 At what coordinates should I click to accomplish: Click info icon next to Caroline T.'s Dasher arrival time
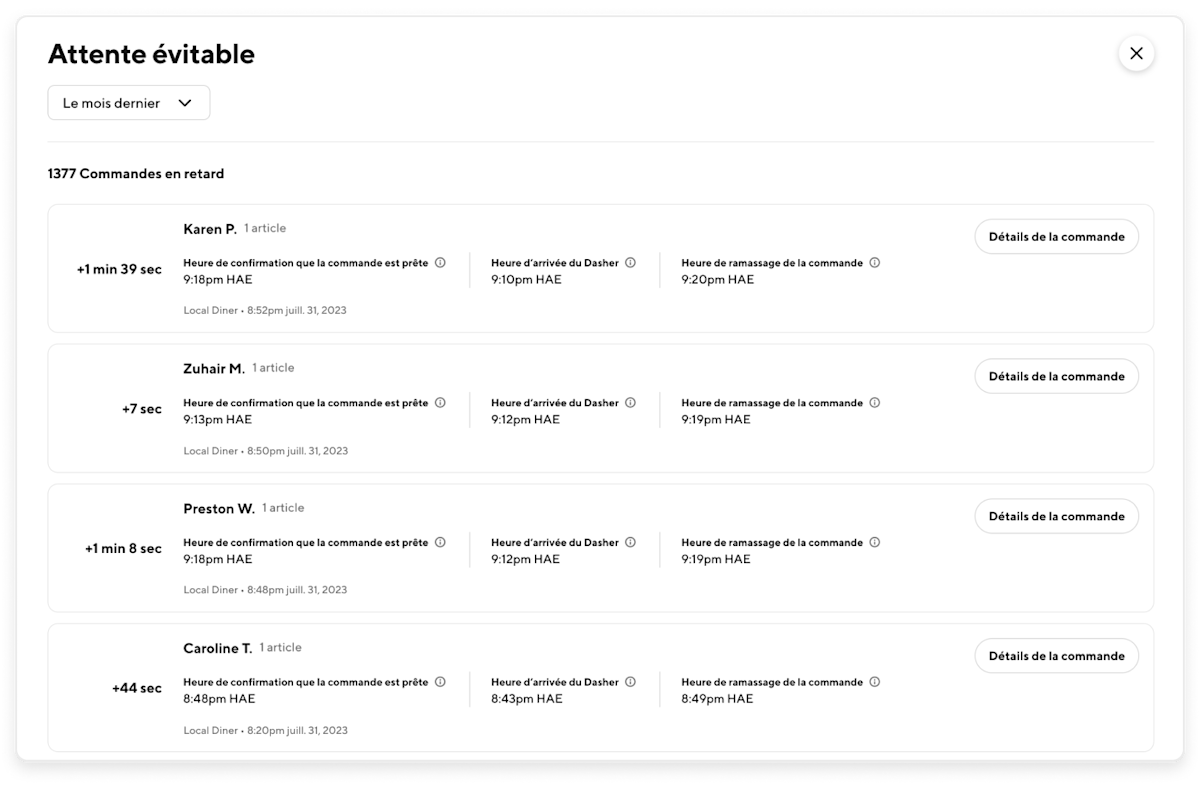pos(630,682)
